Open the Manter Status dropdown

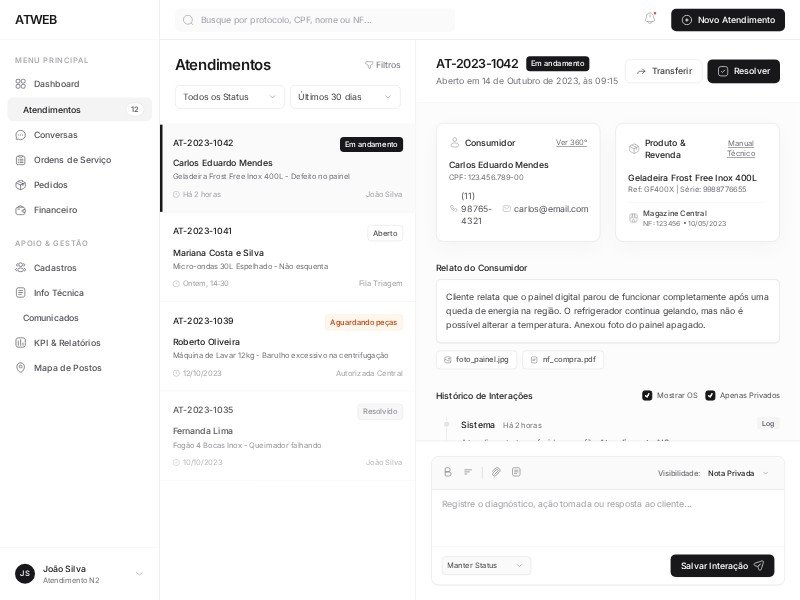click(486, 565)
